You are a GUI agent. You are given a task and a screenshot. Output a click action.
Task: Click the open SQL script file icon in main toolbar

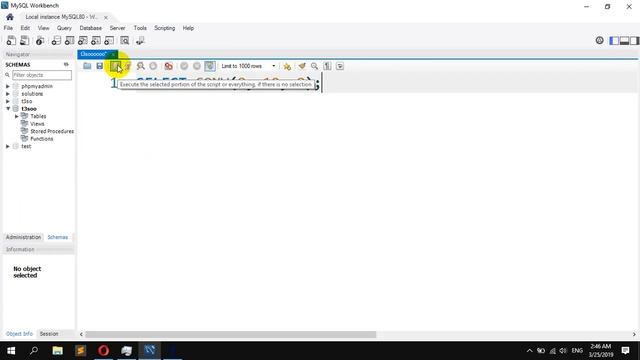(24, 40)
